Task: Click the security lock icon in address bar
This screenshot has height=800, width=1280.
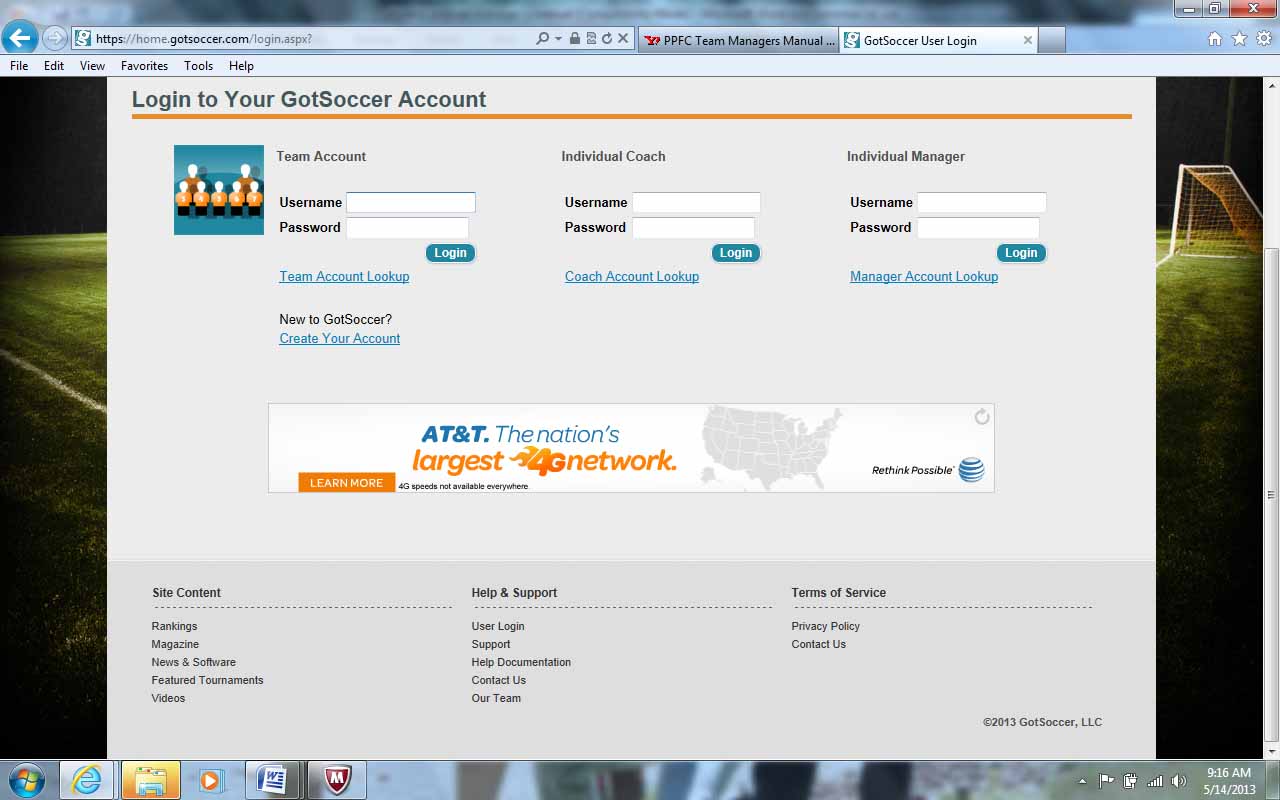Action: [574, 39]
